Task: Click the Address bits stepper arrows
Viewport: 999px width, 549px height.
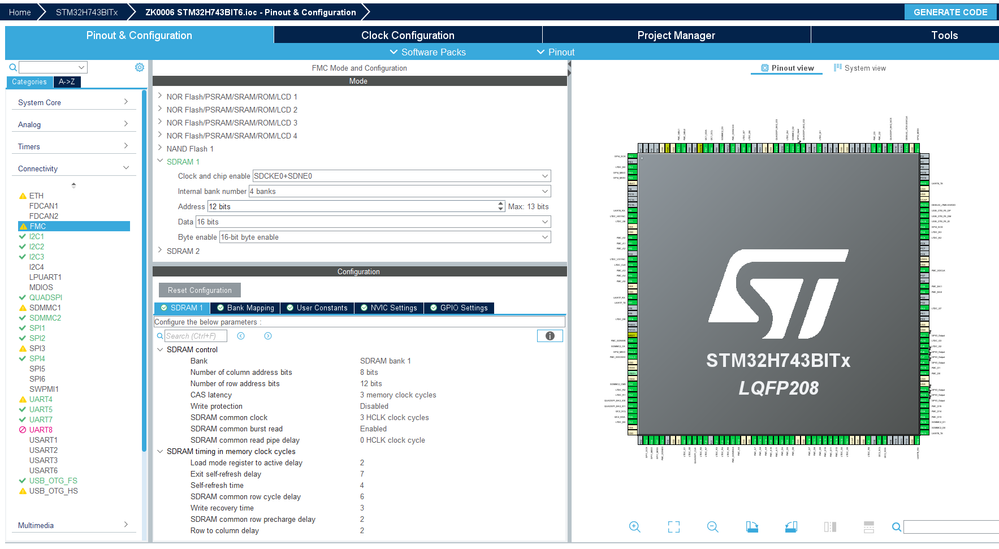Action: (501, 206)
